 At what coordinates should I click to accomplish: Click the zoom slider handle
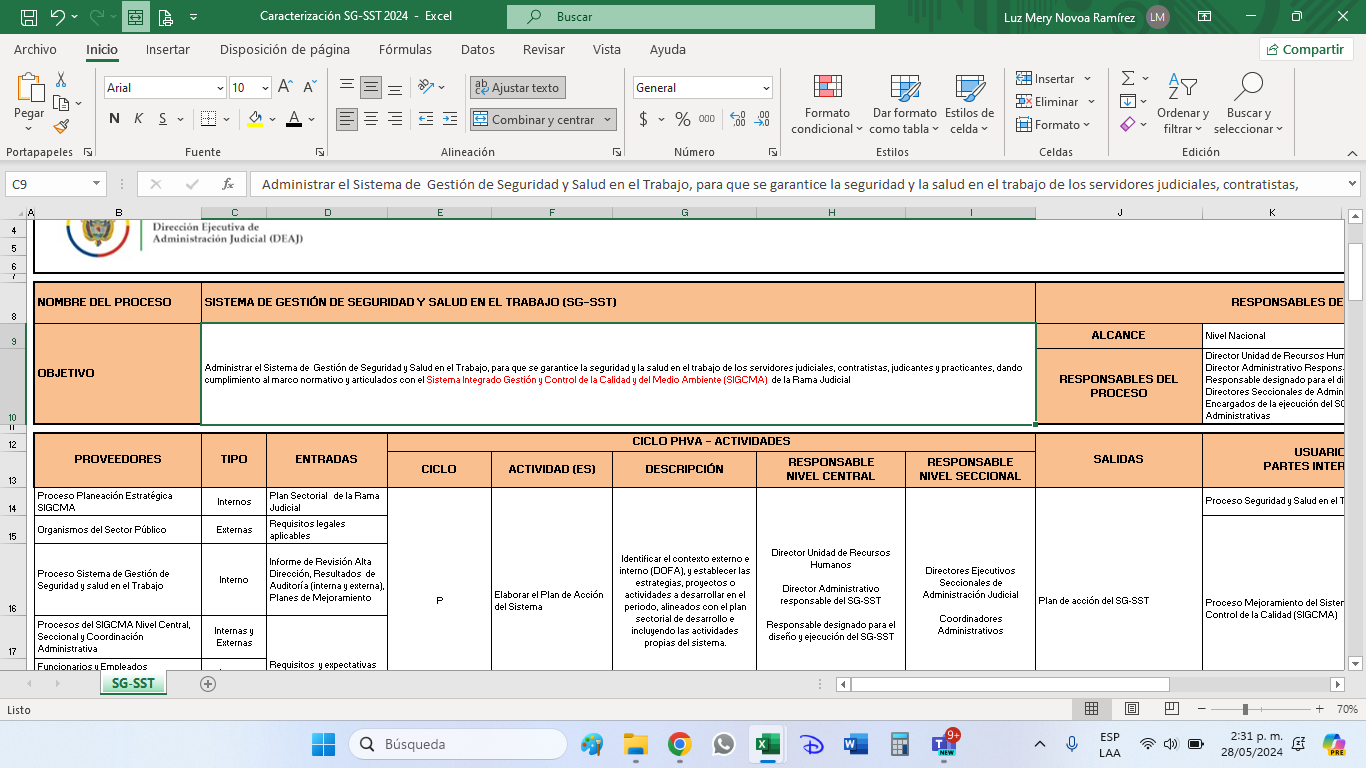click(1245, 709)
